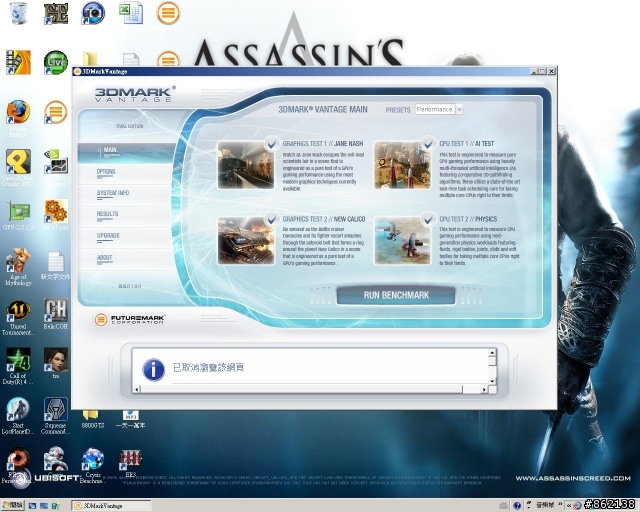
Task: Toggle Graphics Test 2 New Calico checkmark
Action: click(271, 219)
